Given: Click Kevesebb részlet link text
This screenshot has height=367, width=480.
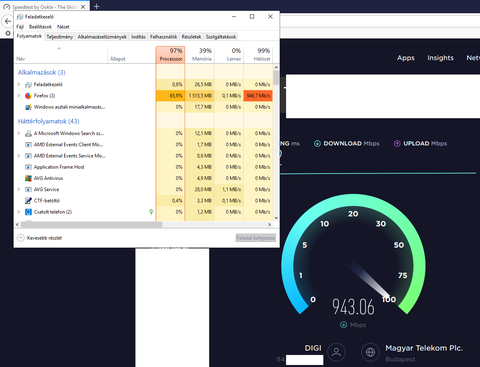Looking at the screenshot, I should (44, 238).
